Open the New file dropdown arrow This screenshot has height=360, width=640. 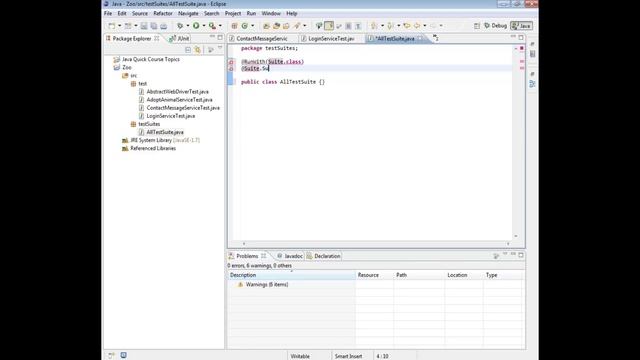[x=120, y=26]
